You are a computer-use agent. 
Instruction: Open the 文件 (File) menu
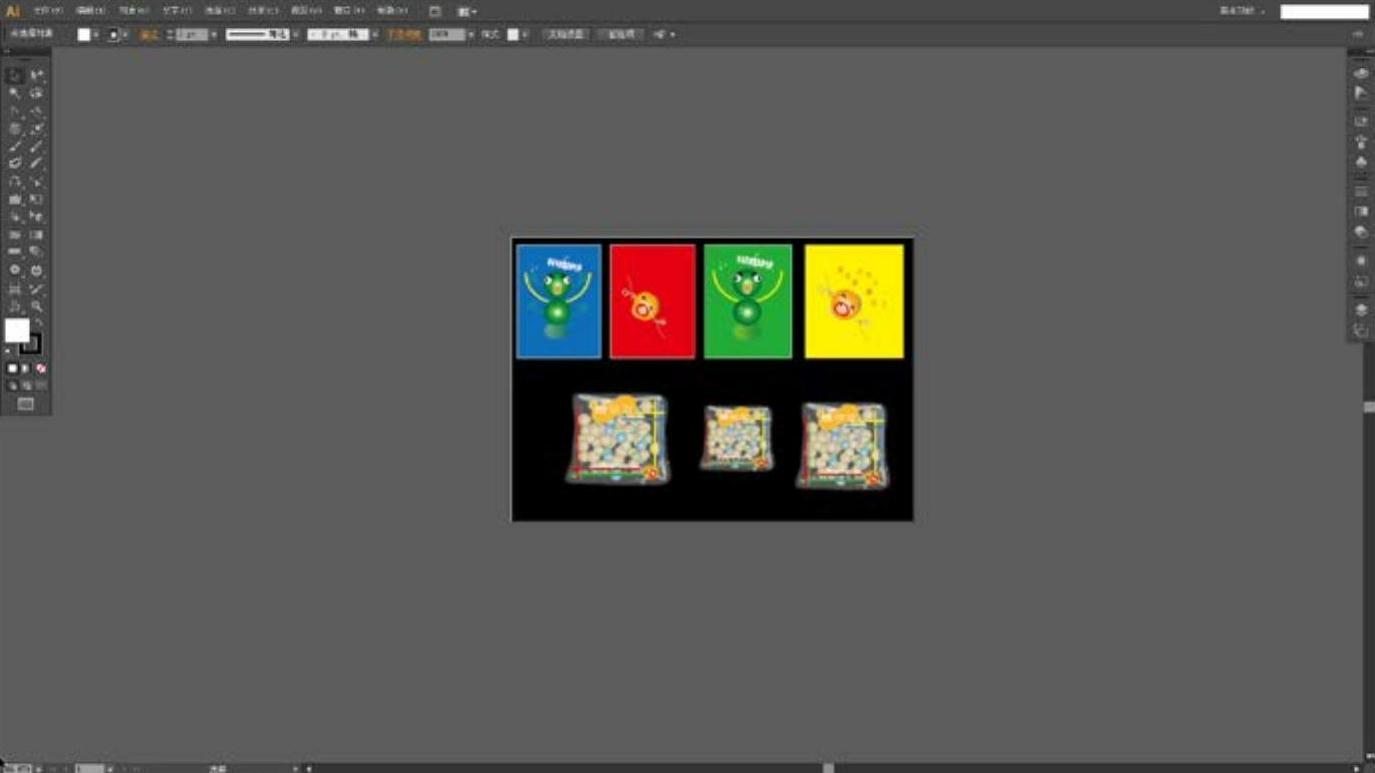coord(47,11)
